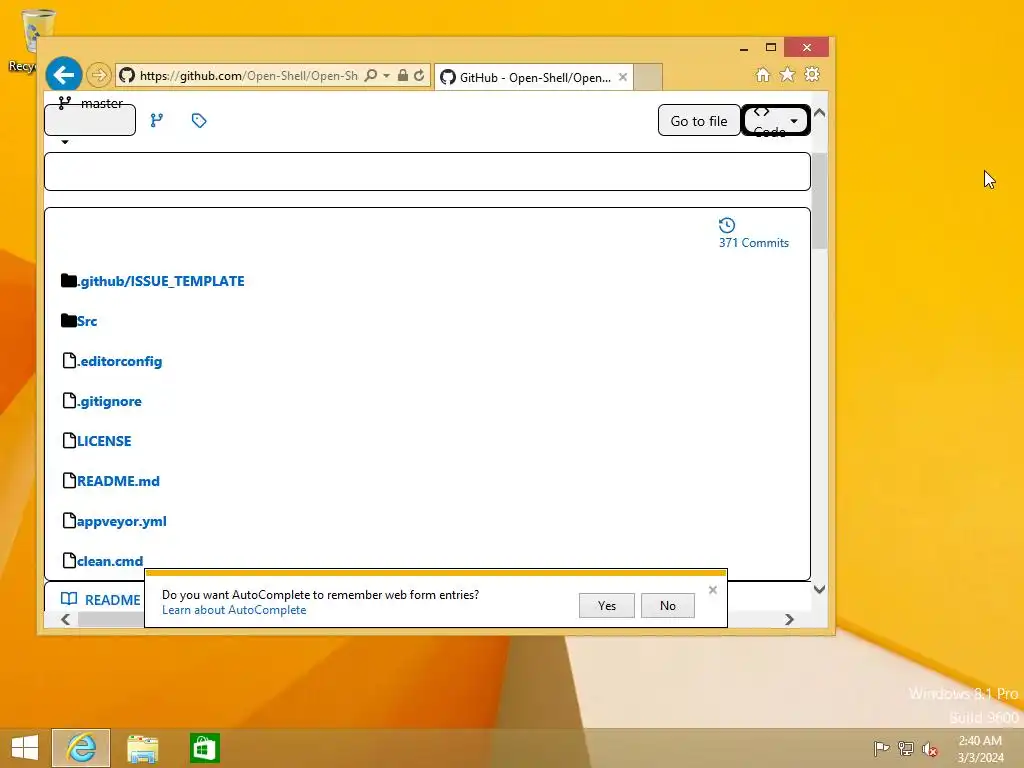Click the vertical scrollbar up arrow
Screen dimensions: 1024x768
(820, 113)
